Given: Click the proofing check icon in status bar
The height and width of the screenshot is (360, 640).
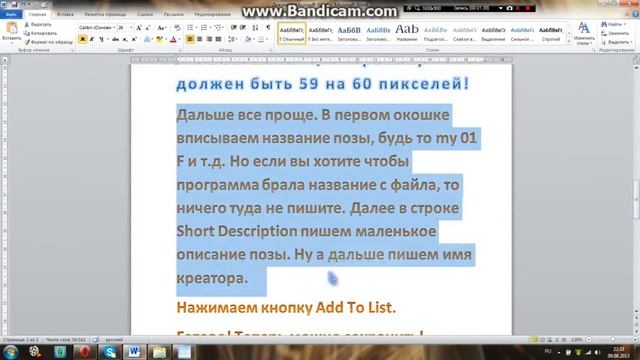Looking at the screenshot, I should tap(96, 340).
